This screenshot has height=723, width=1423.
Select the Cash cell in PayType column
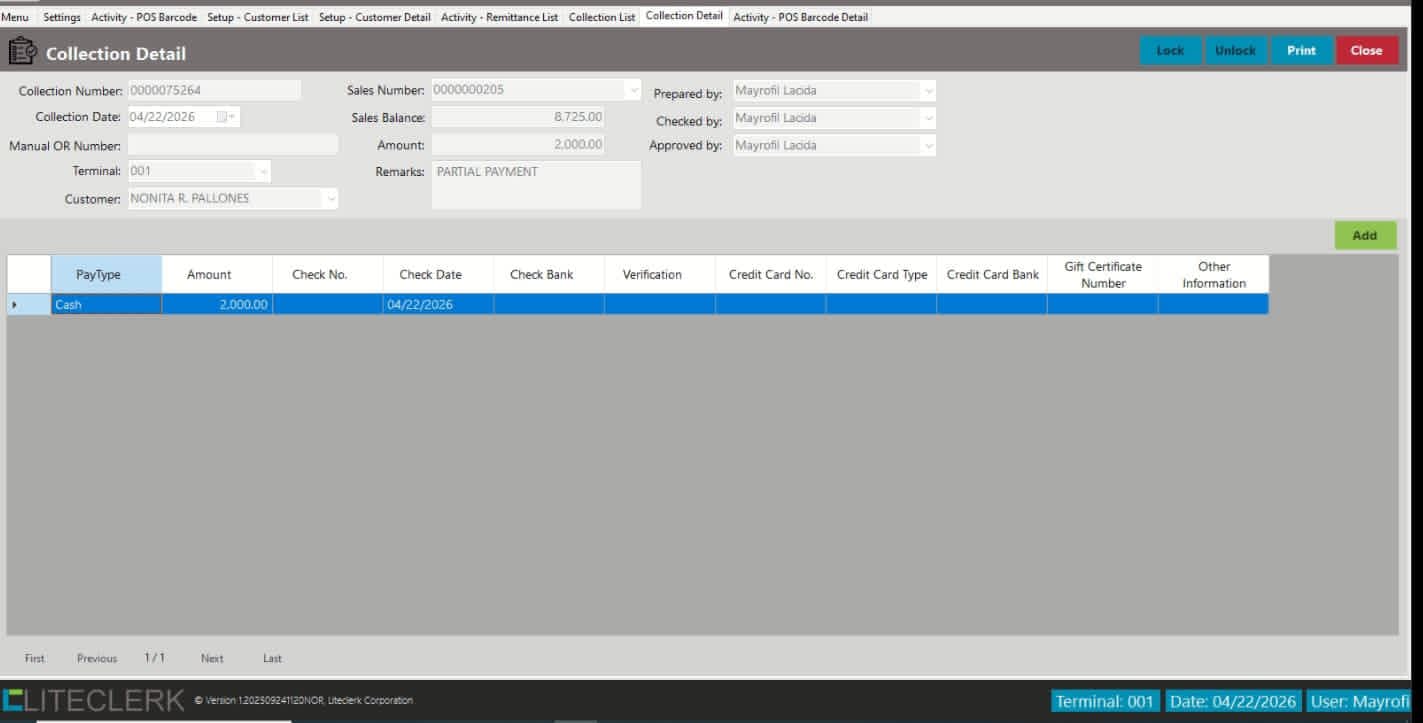tap(106, 305)
